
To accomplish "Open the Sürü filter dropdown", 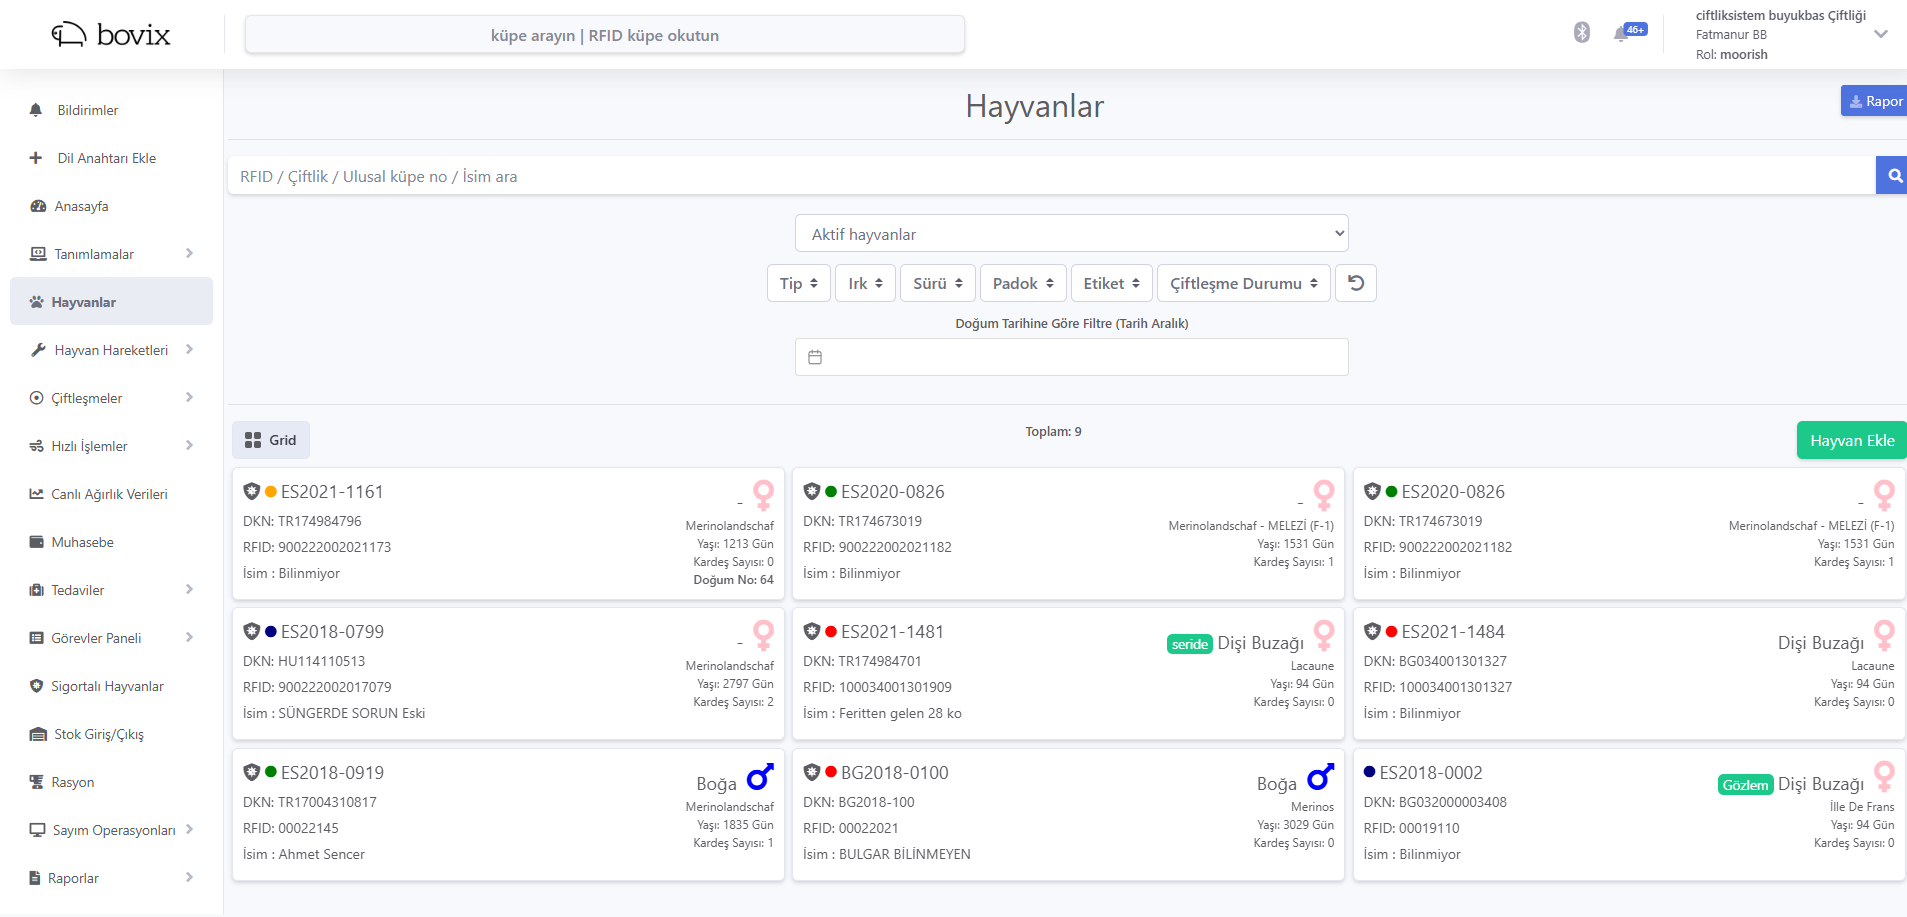I will click(x=937, y=283).
